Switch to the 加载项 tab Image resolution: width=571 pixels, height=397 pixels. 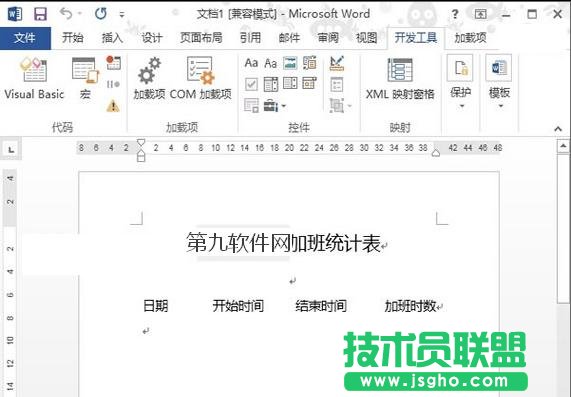tap(470, 38)
